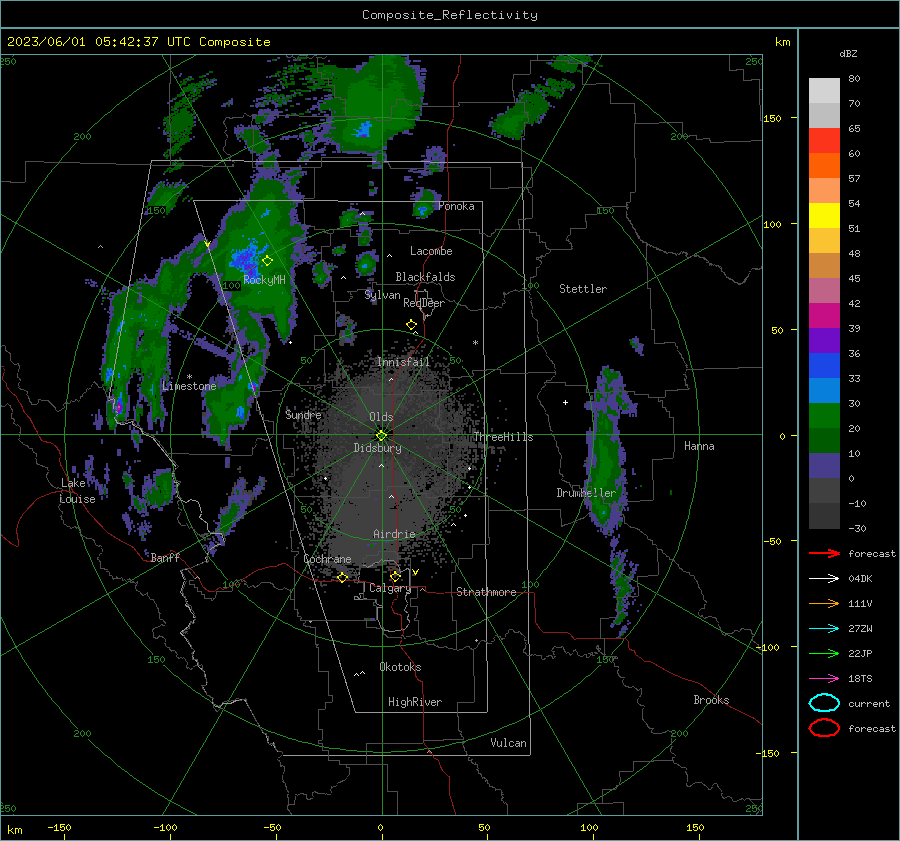Screen dimensions: 900x841
Task: Select the cyan current ellipse icon
Action: pos(824,703)
